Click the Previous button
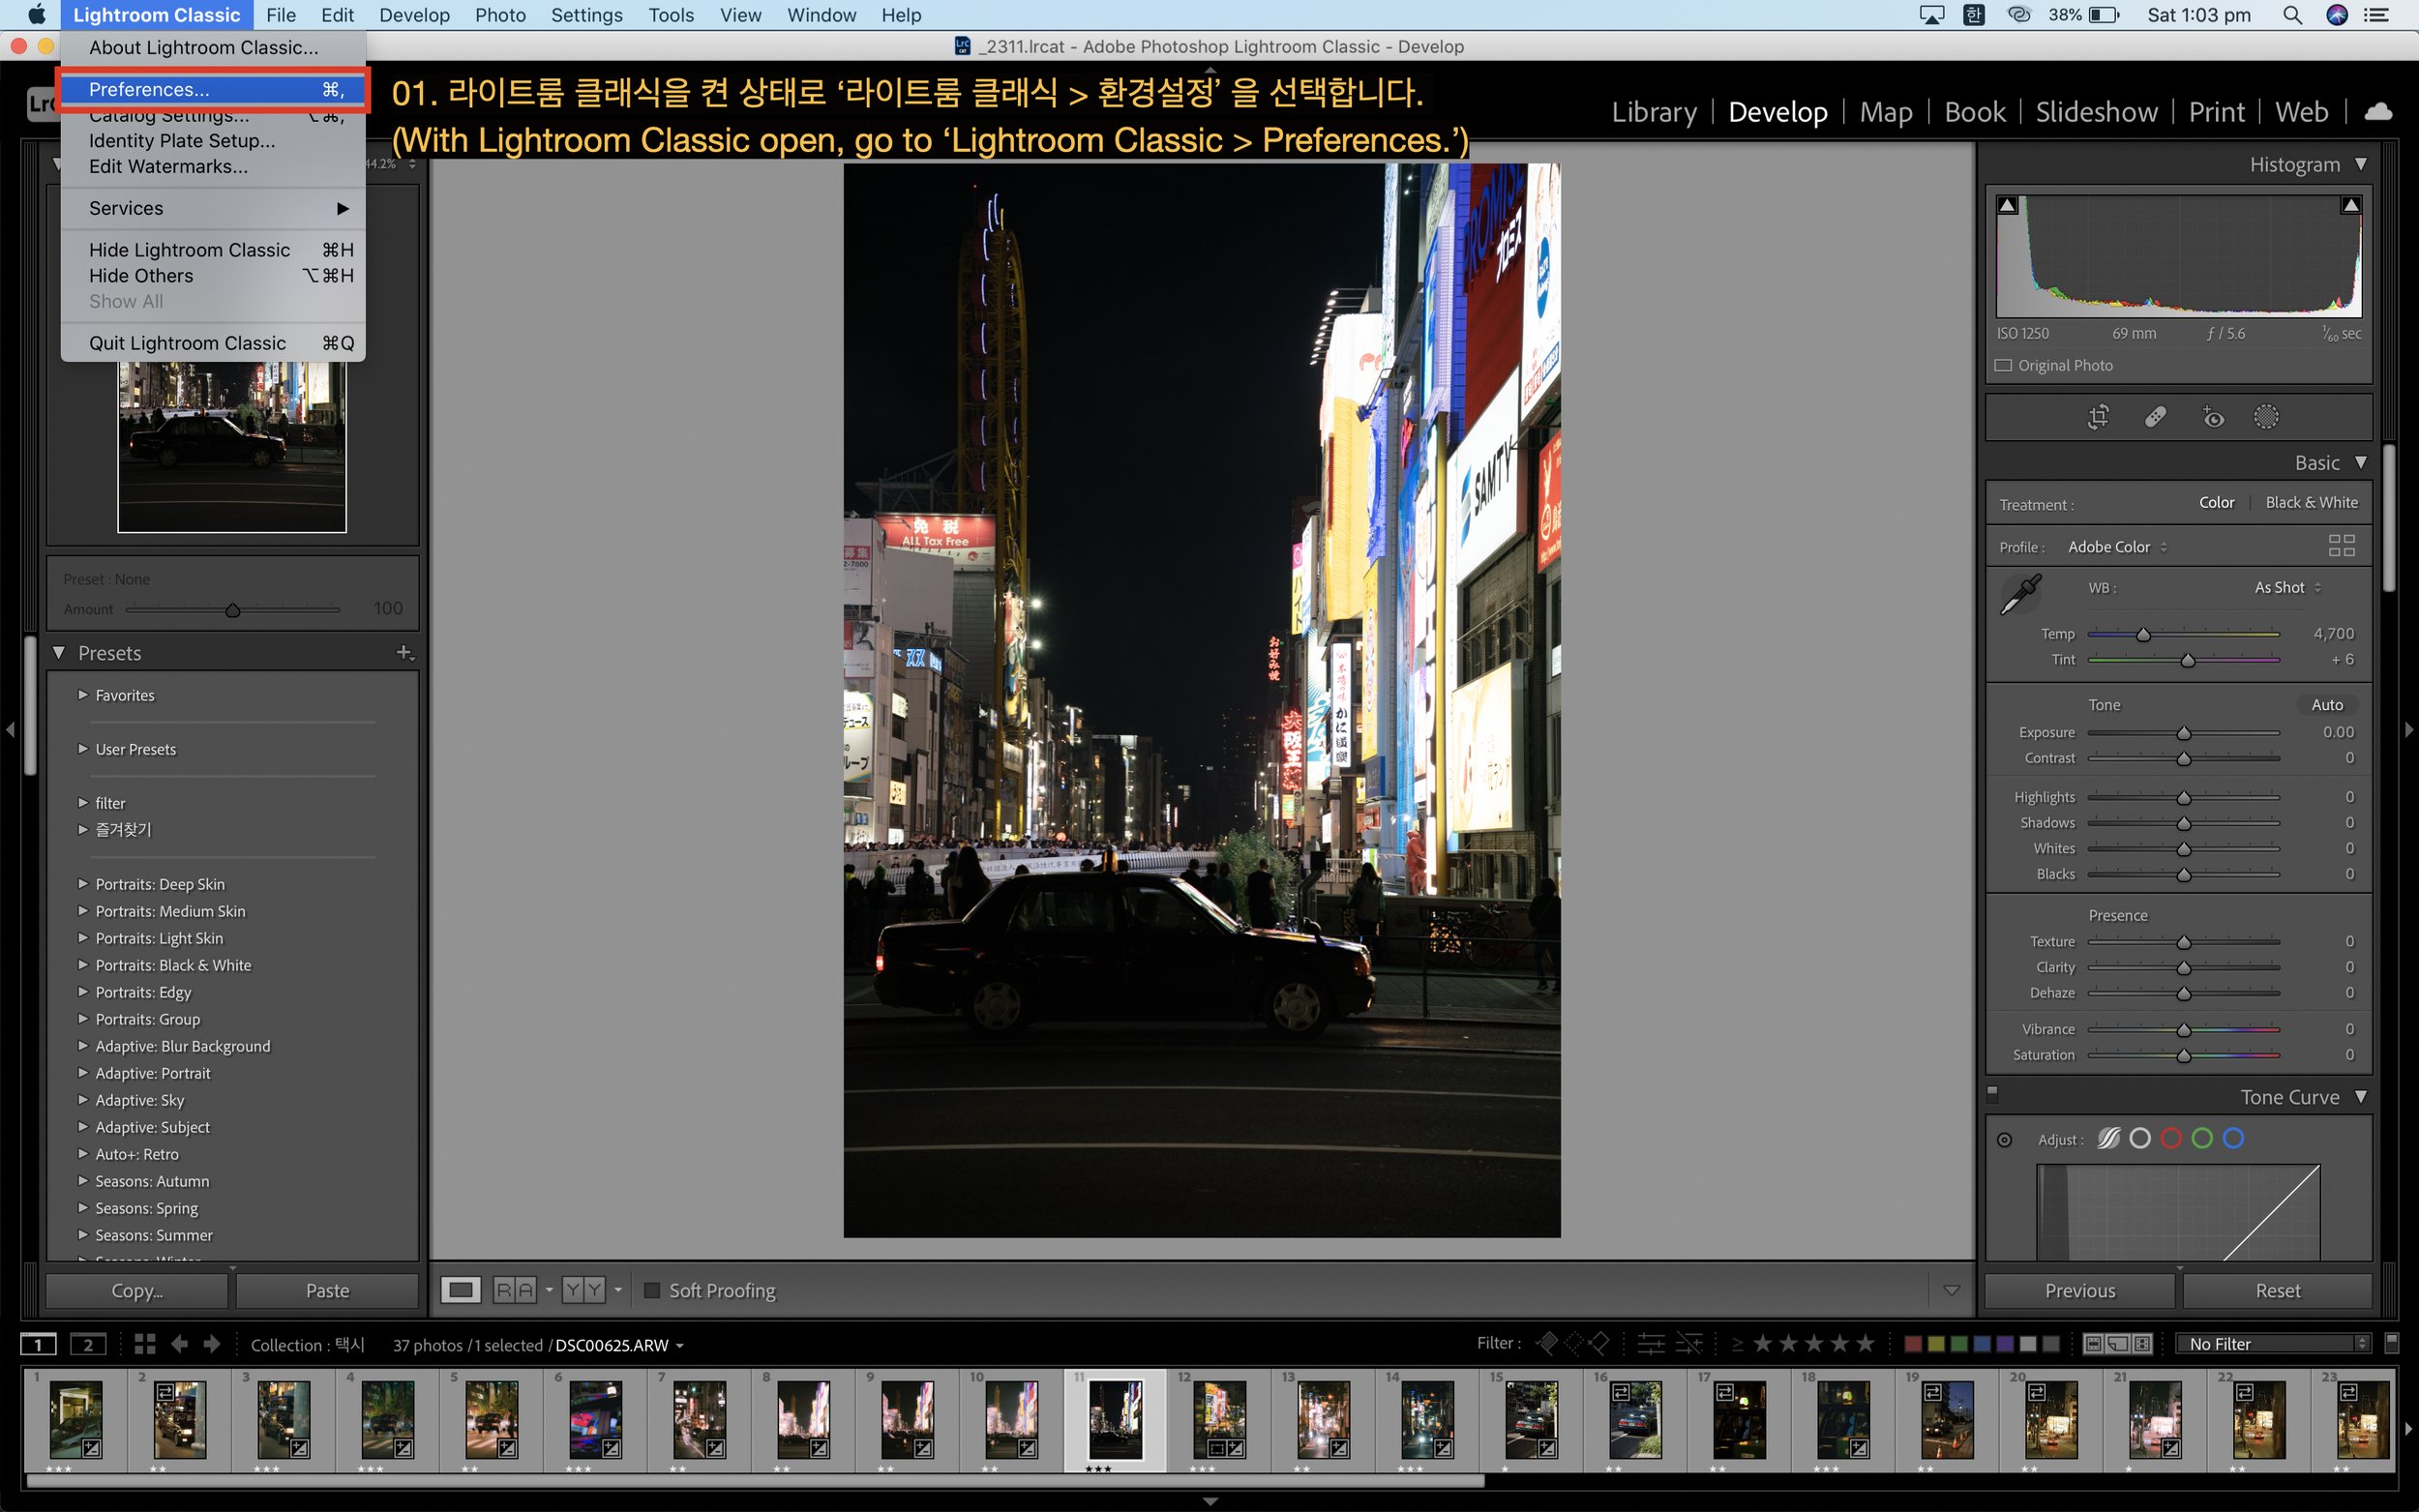 click(x=2079, y=1290)
